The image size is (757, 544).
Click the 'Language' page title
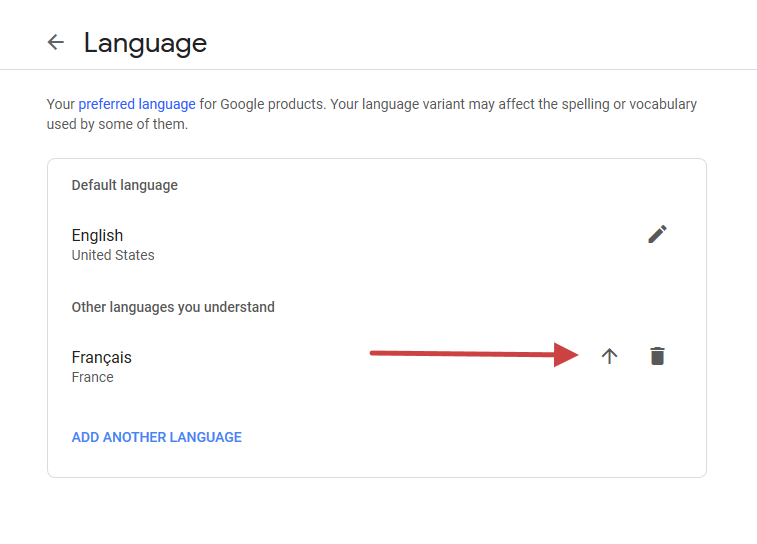pyautogui.click(x=145, y=43)
